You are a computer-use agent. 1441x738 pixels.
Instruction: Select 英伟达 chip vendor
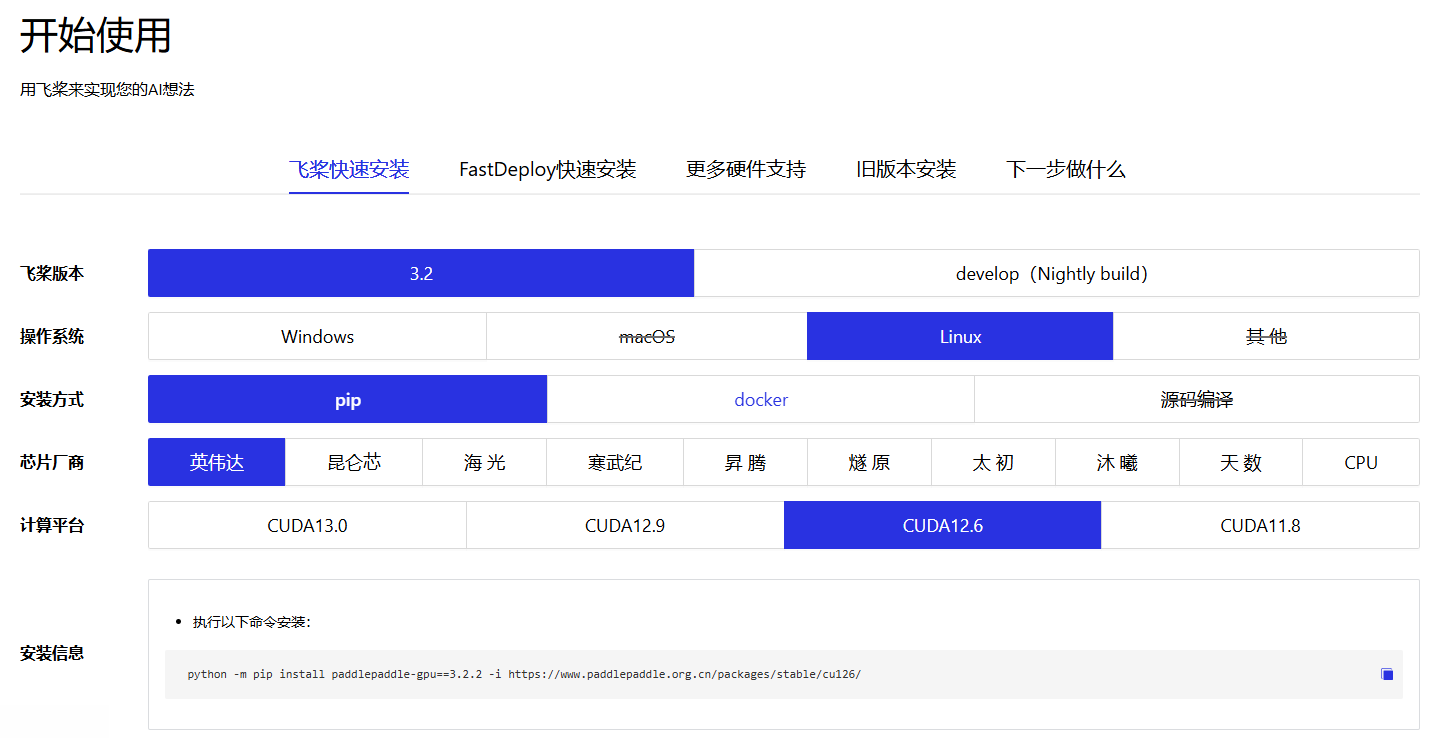pos(216,462)
